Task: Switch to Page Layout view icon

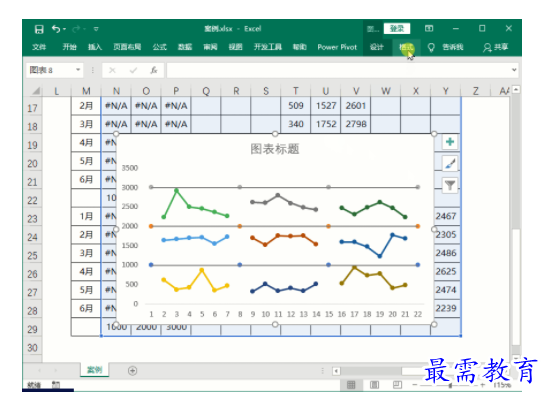Action: (374, 385)
